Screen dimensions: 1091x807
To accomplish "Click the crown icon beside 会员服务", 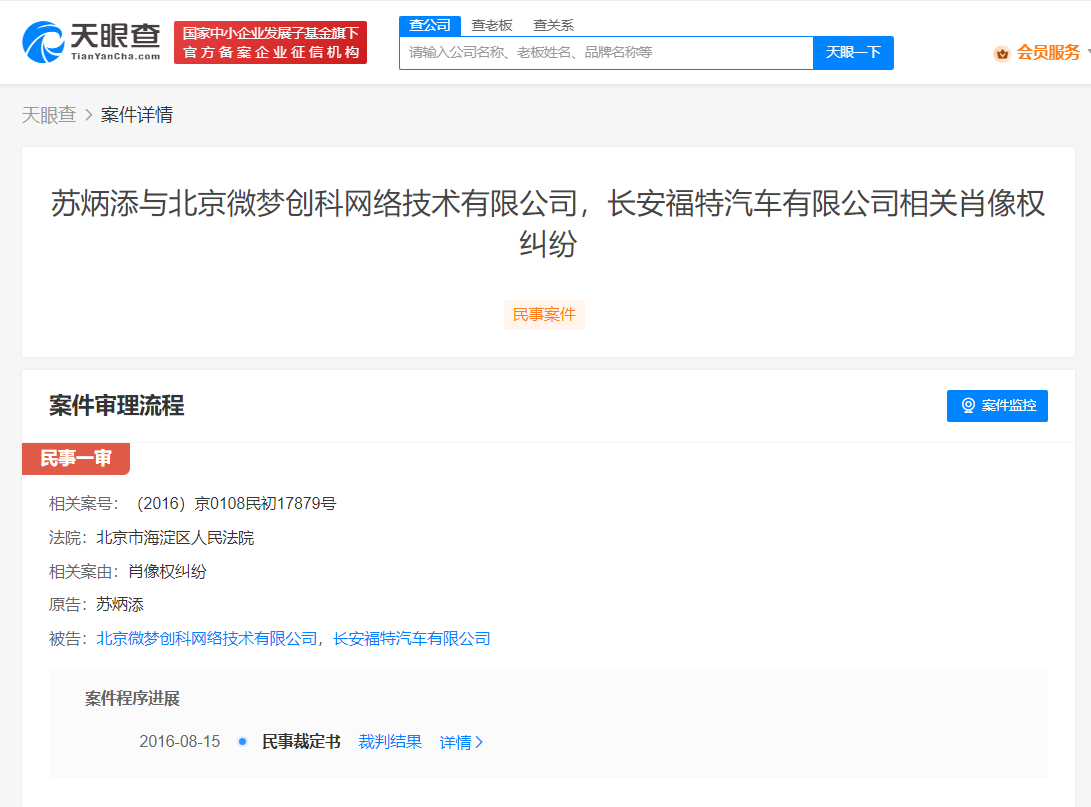I will 1002,54.
